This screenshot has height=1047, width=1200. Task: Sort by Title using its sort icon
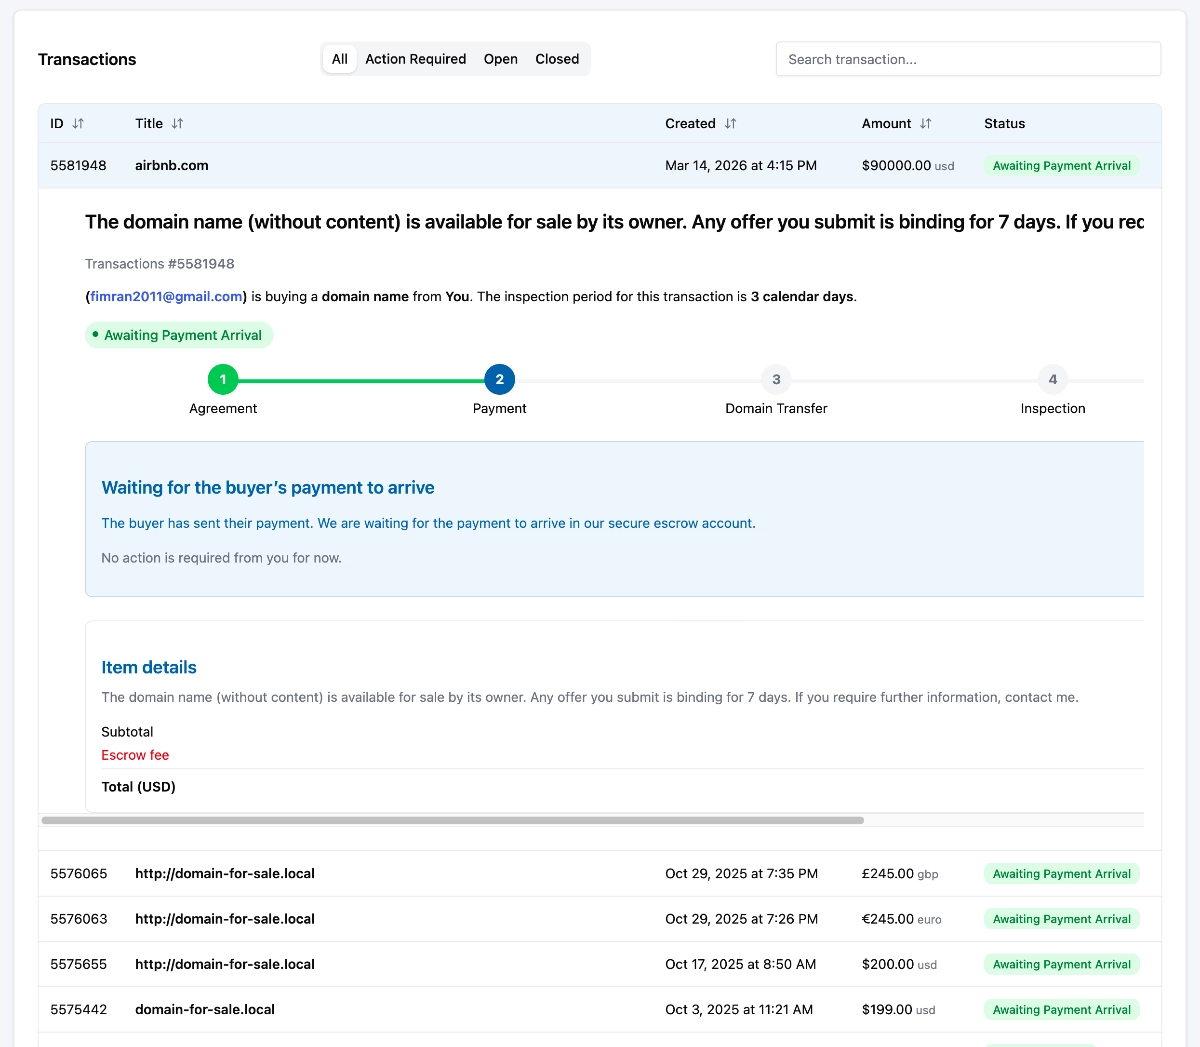point(177,124)
